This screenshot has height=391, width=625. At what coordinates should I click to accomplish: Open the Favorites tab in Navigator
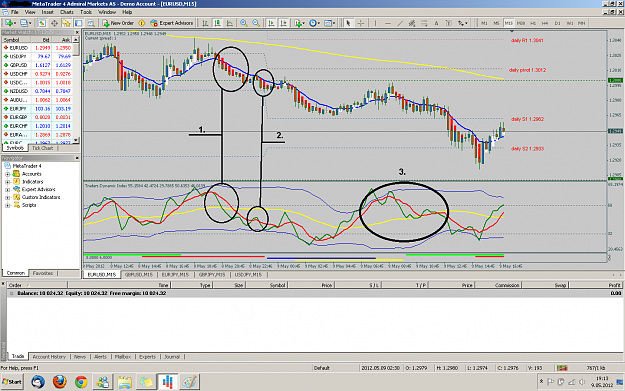pos(43,273)
